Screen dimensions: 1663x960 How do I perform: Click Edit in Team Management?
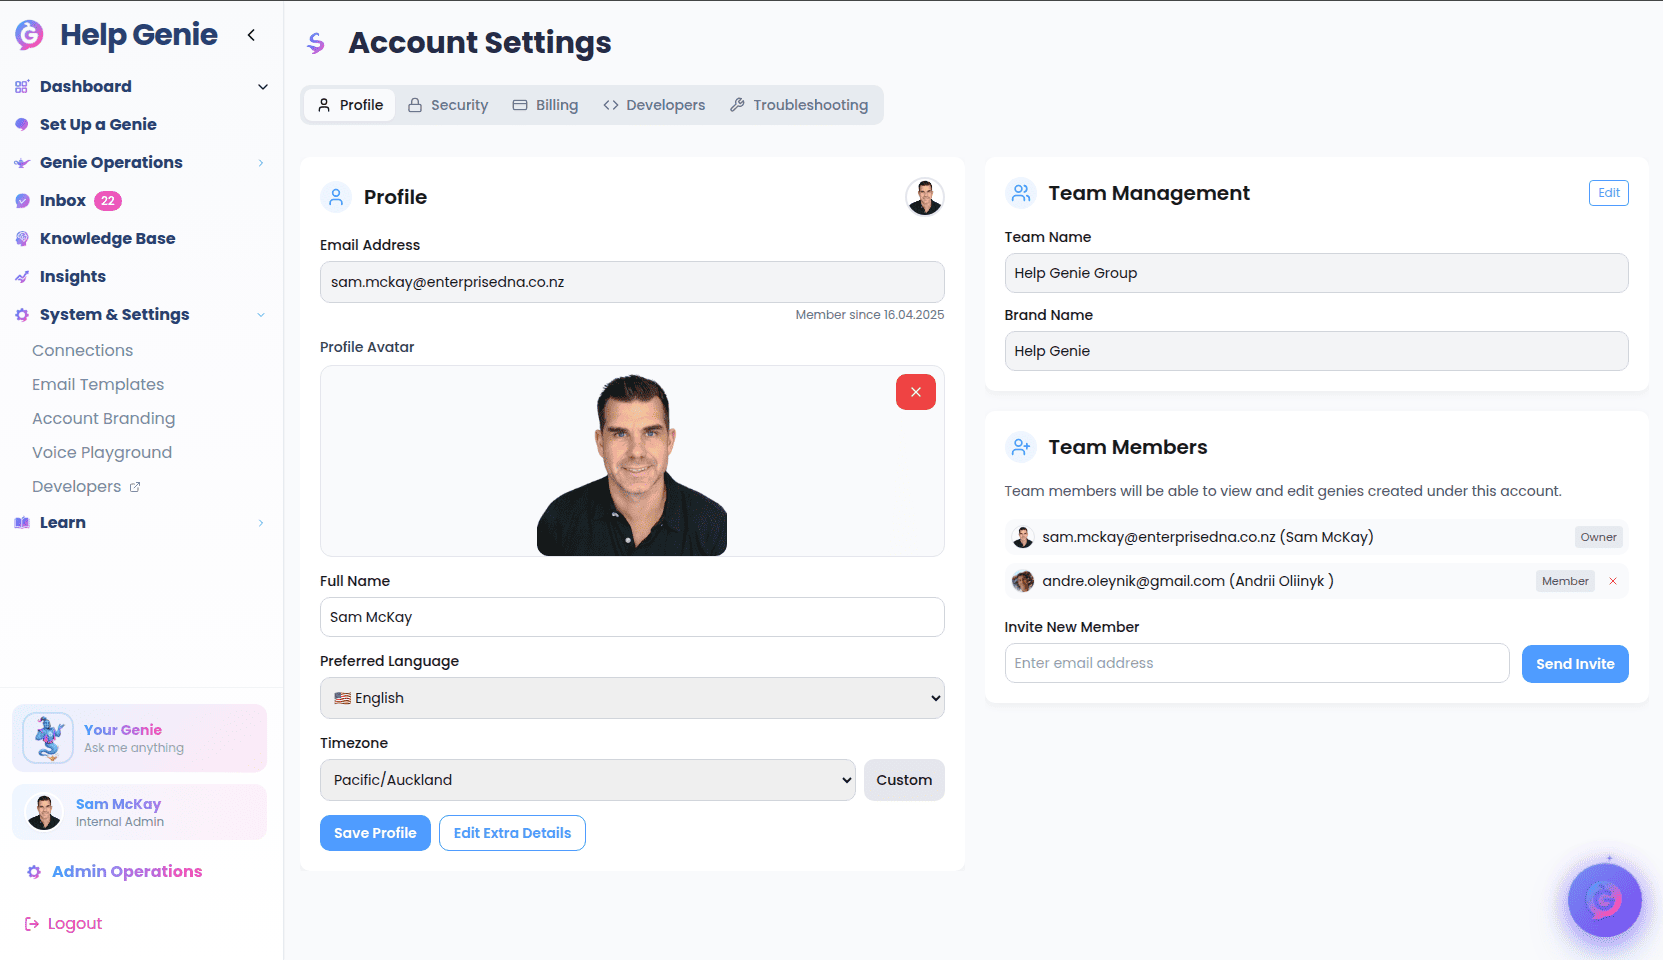(1609, 193)
